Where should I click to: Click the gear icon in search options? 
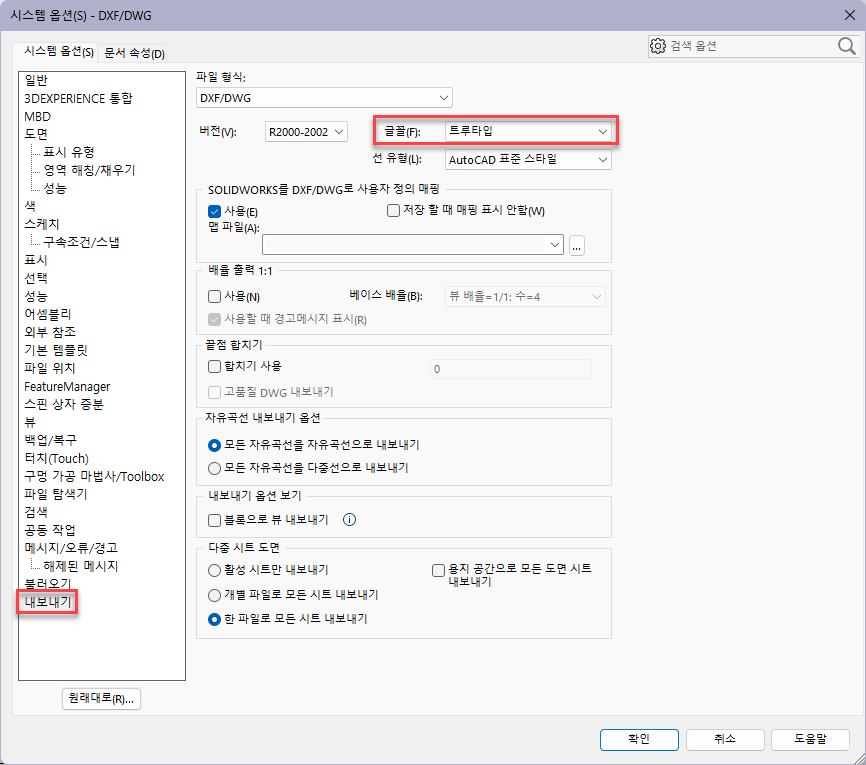click(x=657, y=46)
